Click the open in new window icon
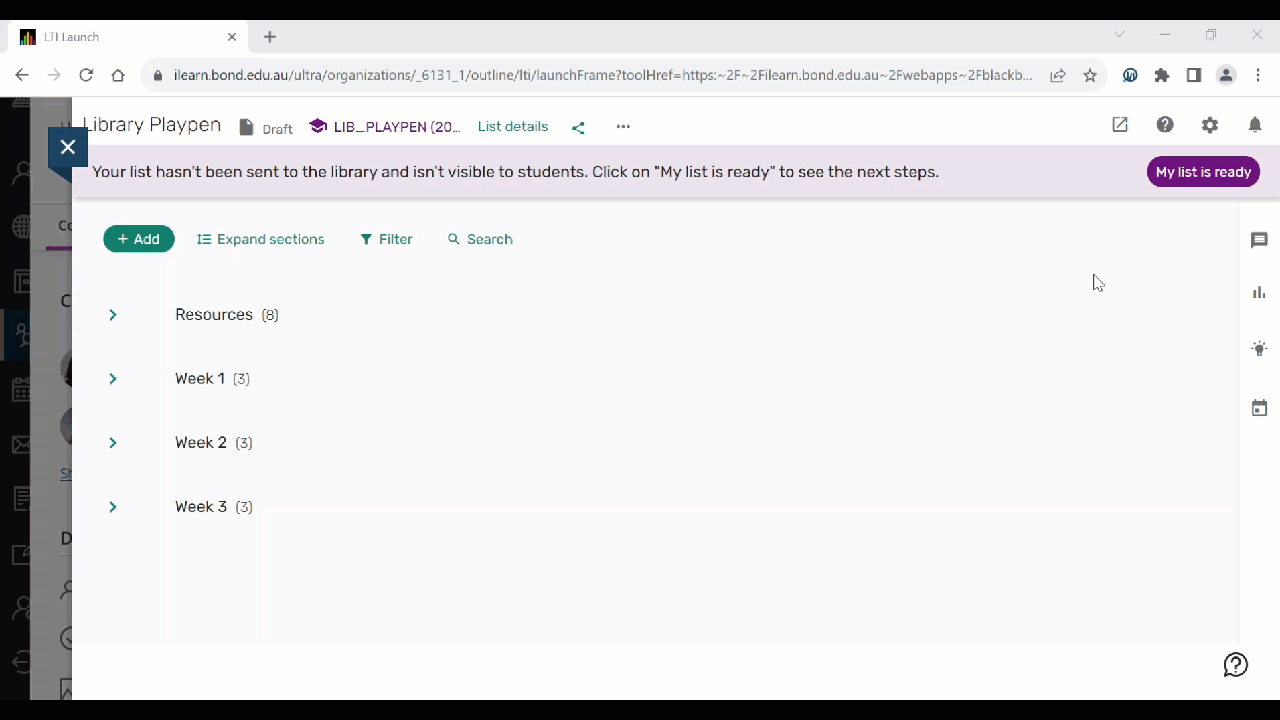 [1120, 125]
